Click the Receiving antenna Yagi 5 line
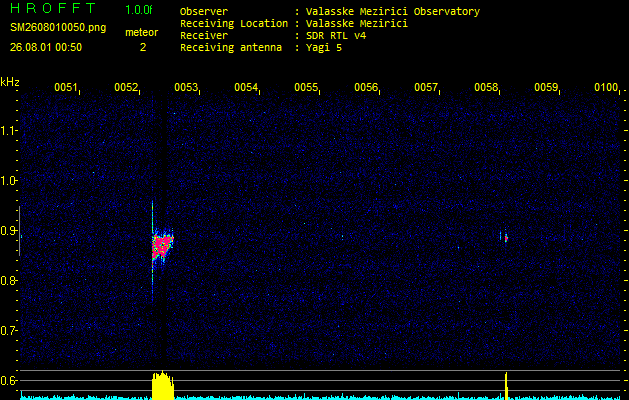Viewport: 629px width, 400px height. coord(261,48)
